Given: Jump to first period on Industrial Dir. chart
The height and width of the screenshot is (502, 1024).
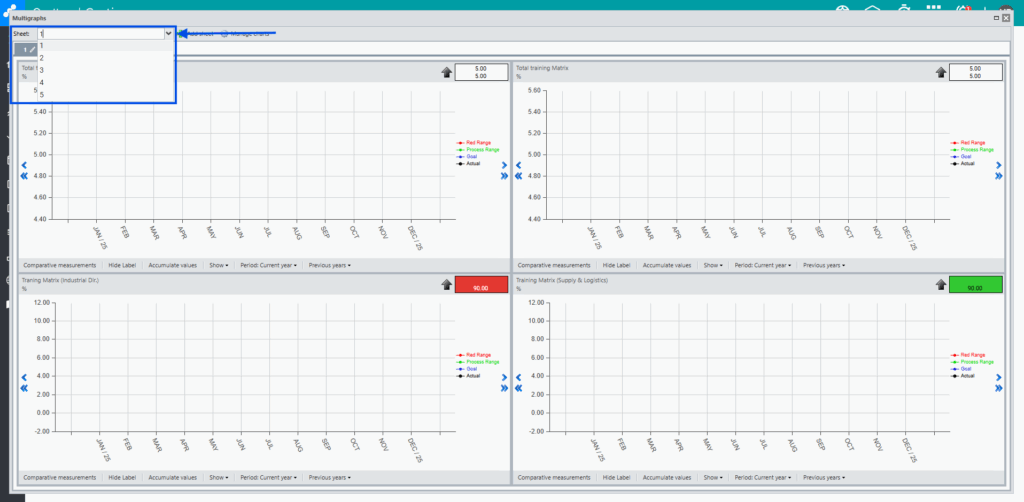Looking at the screenshot, I should tap(24, 388).
